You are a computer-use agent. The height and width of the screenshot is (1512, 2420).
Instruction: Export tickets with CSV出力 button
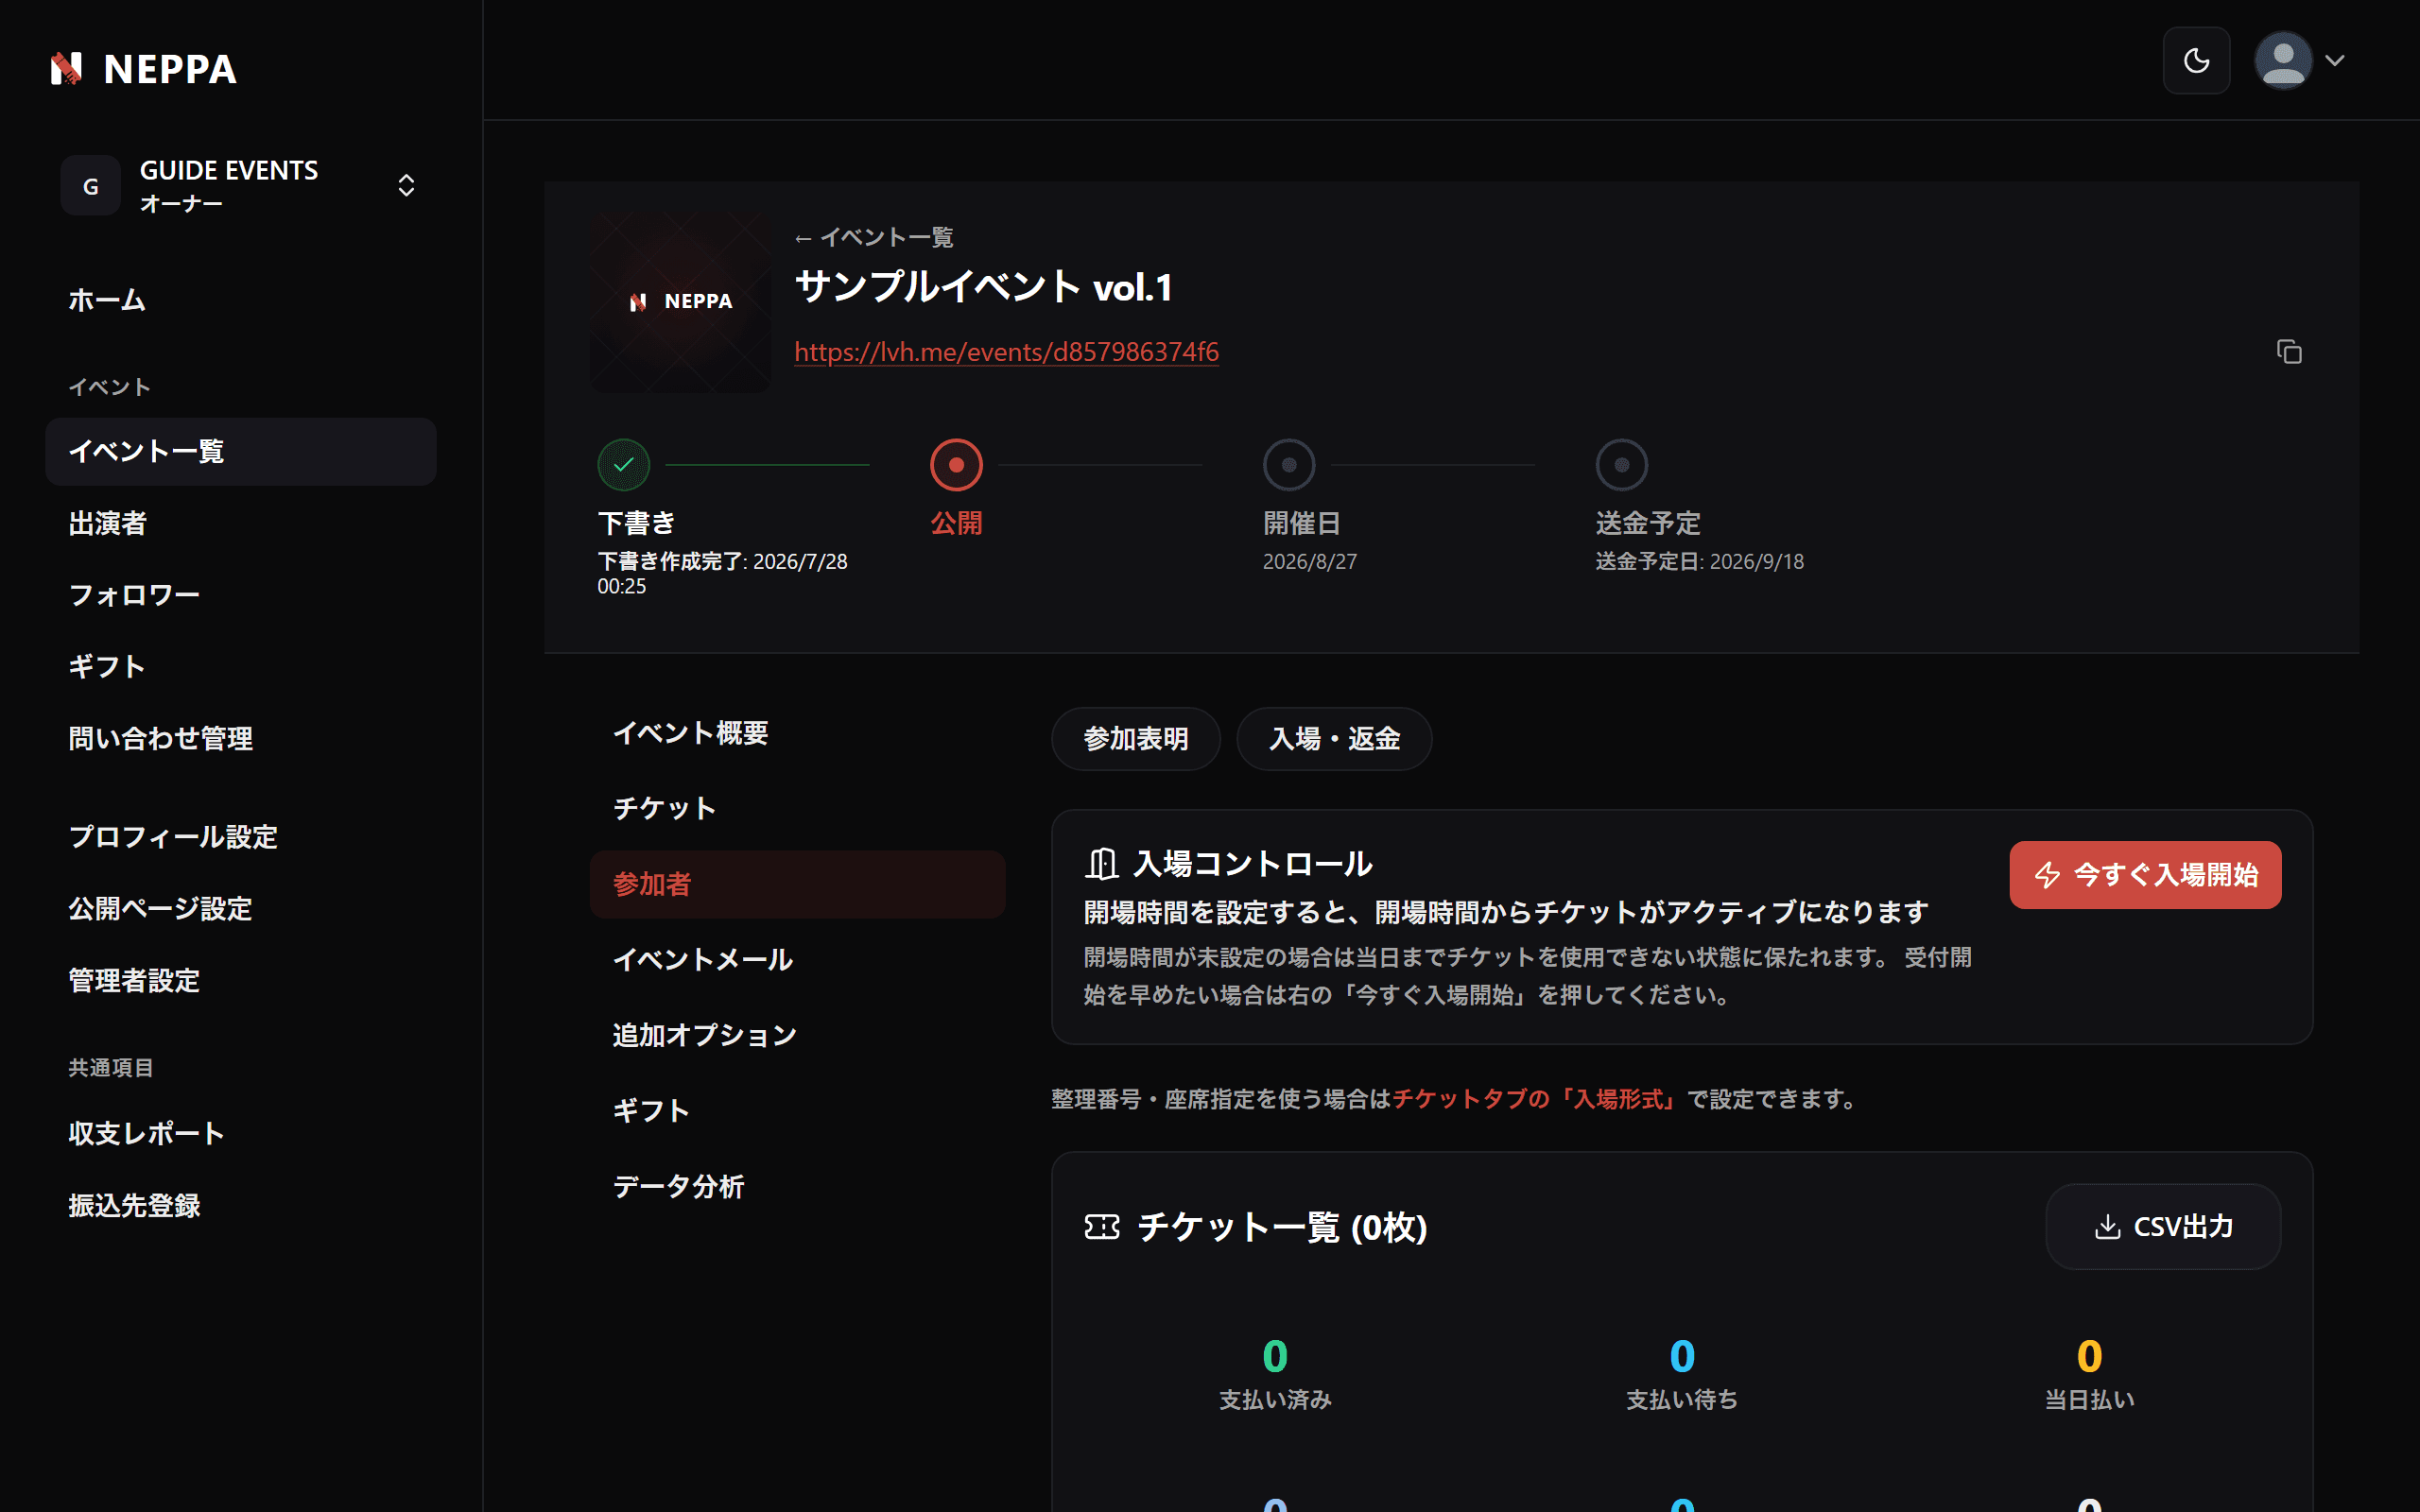click(2163, 1227)
